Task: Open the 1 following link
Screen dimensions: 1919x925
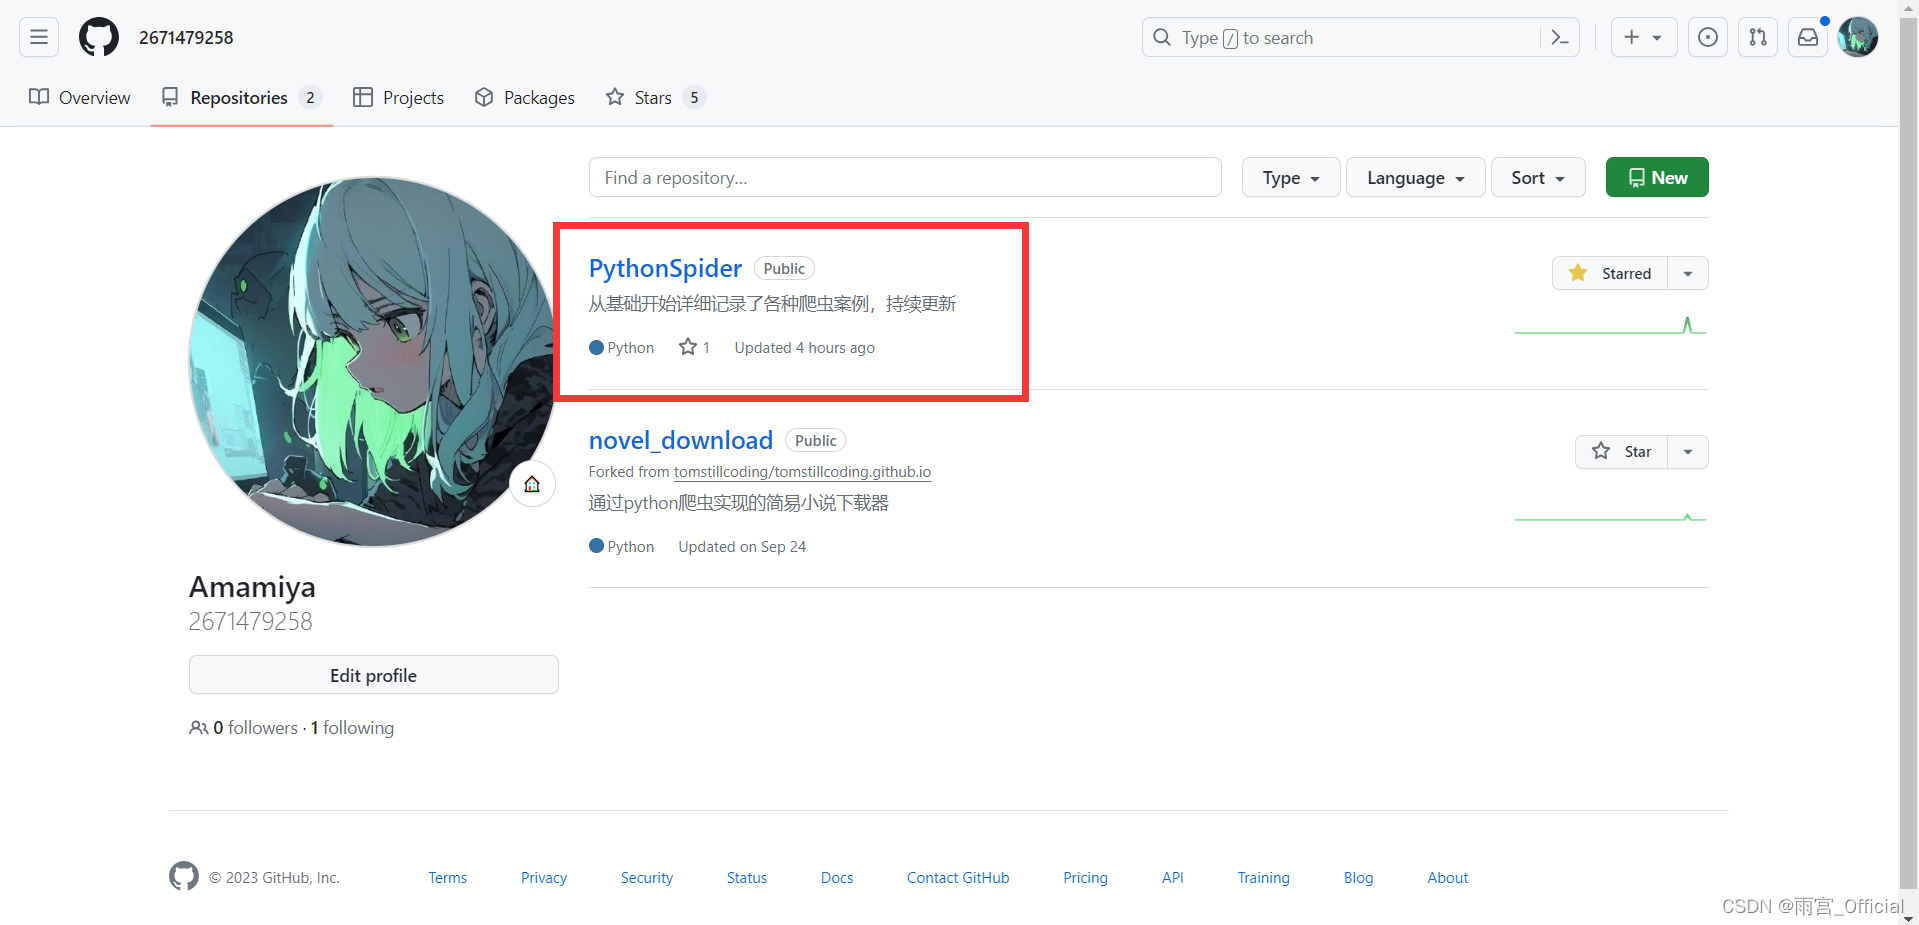Action: [352, 728]
